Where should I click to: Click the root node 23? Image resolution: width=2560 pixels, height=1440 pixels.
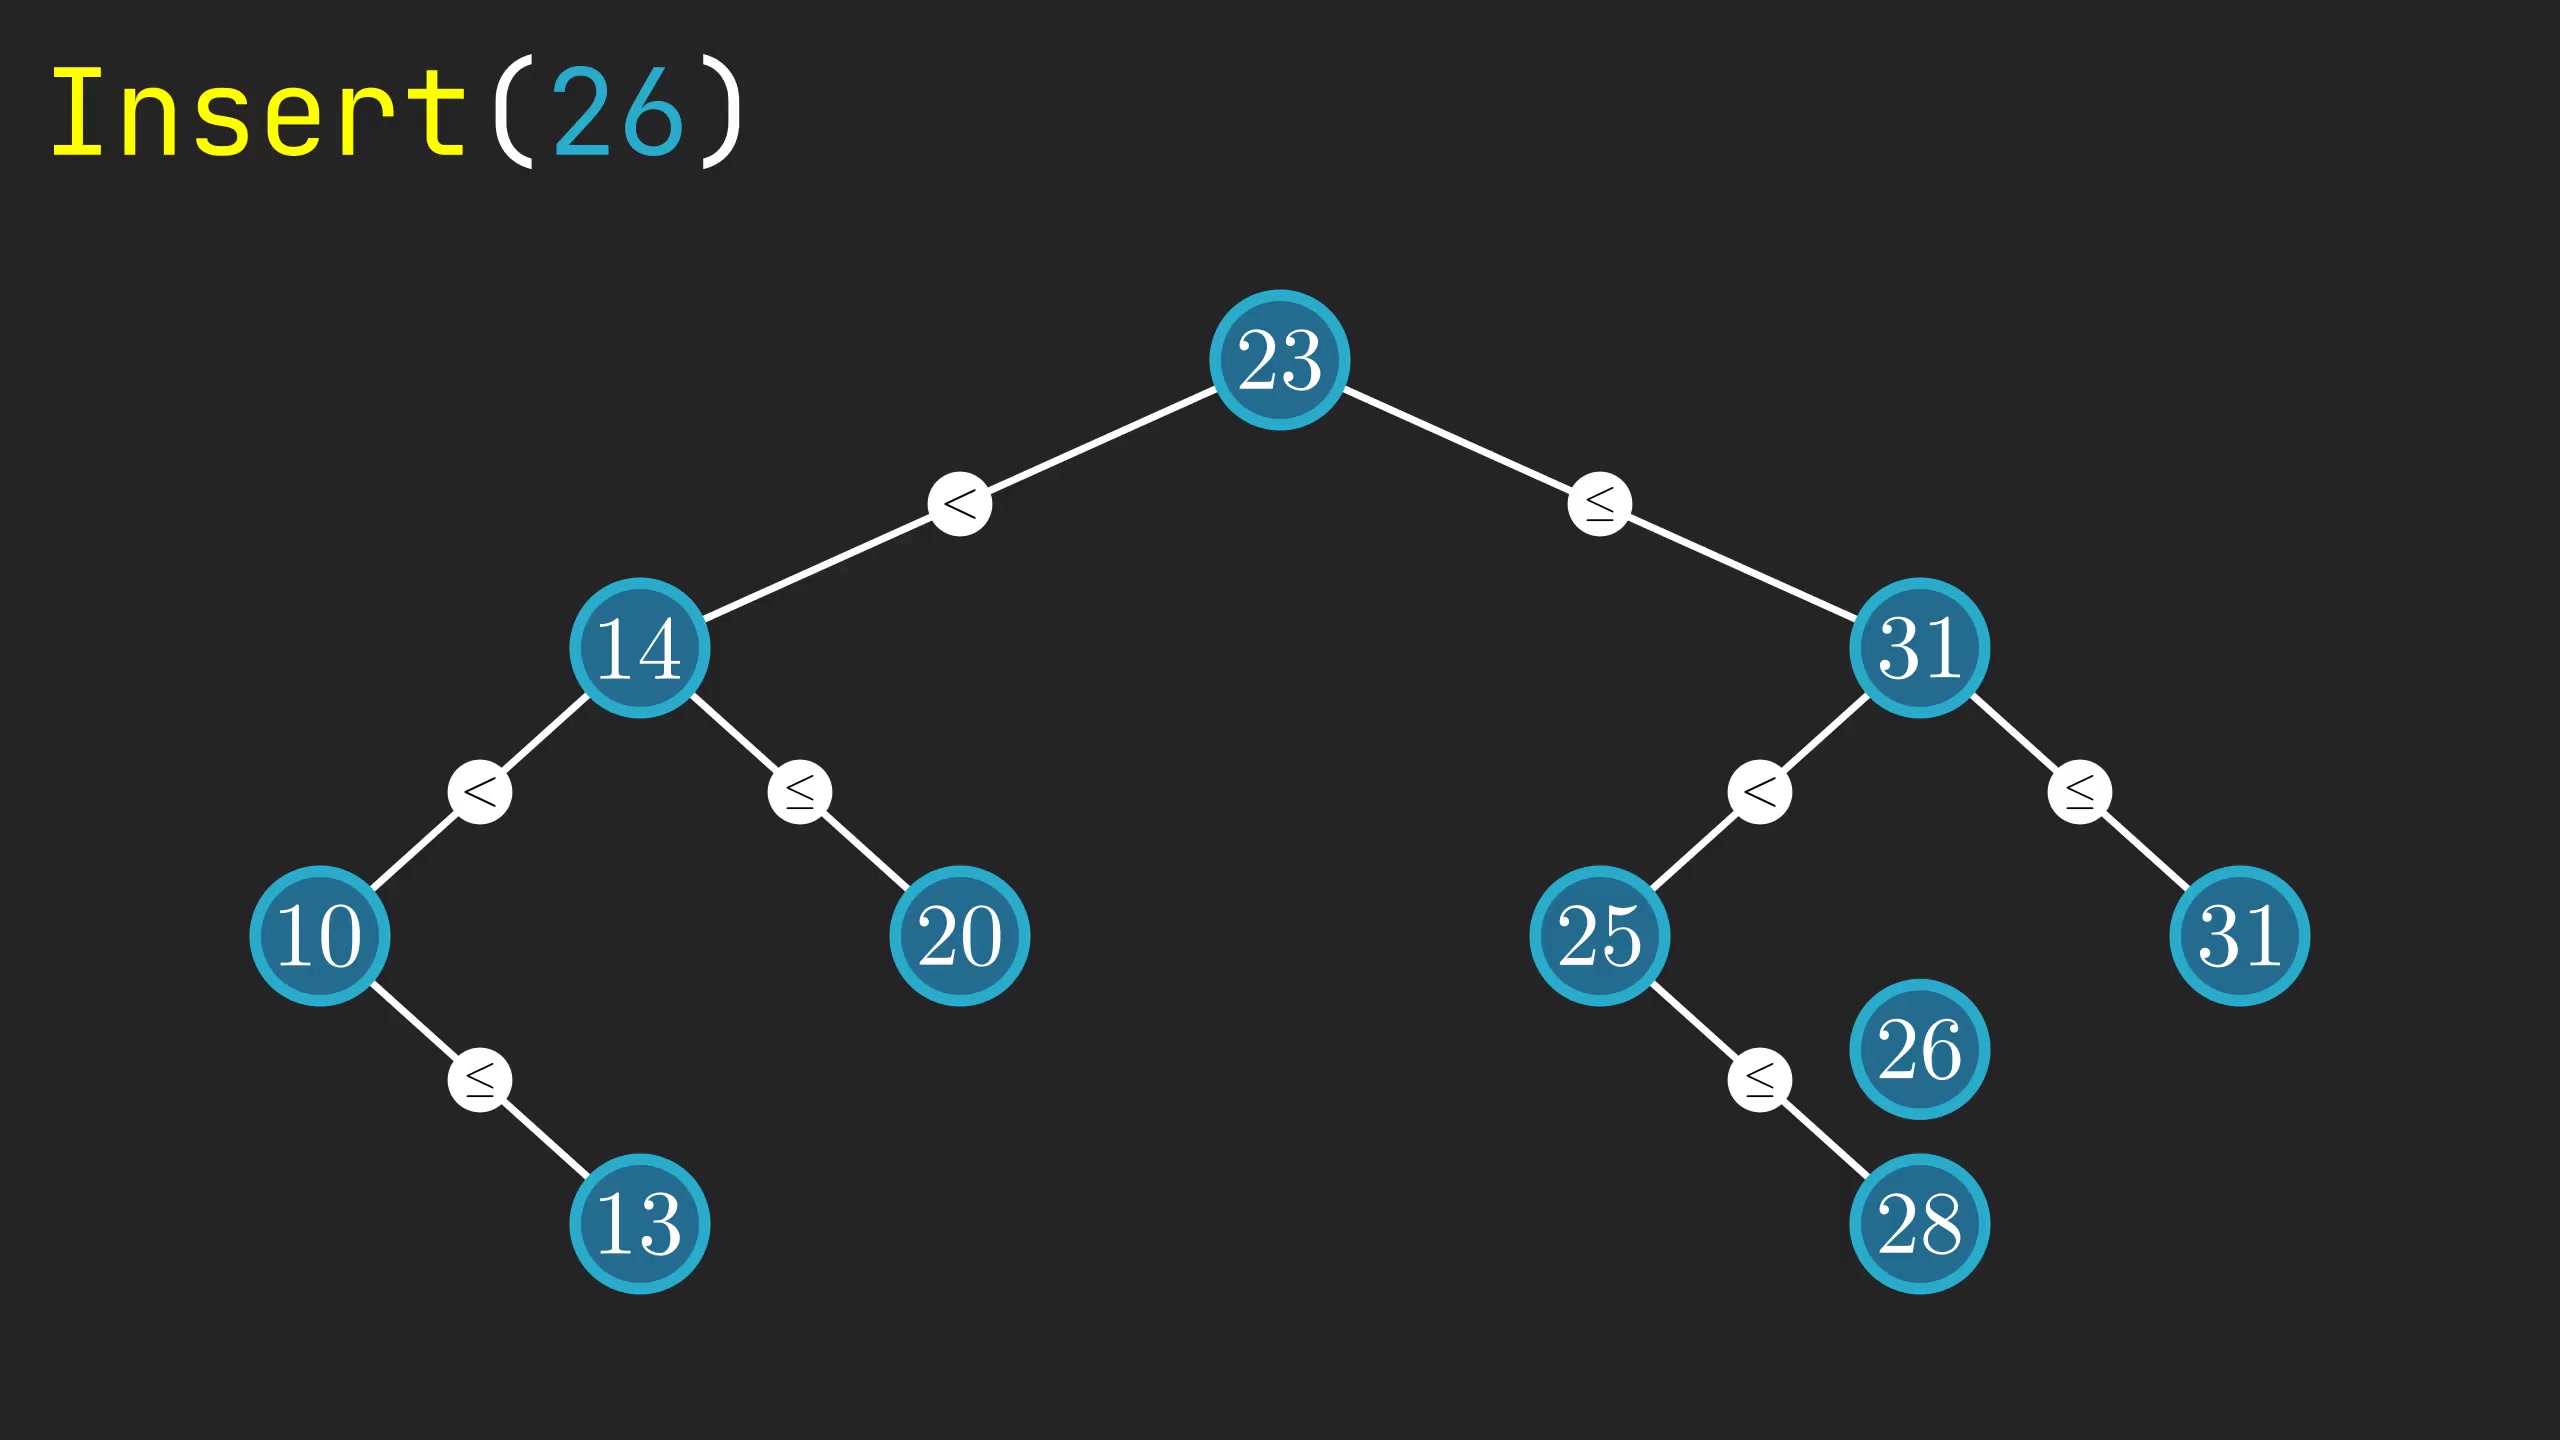tap(1280, 359)
